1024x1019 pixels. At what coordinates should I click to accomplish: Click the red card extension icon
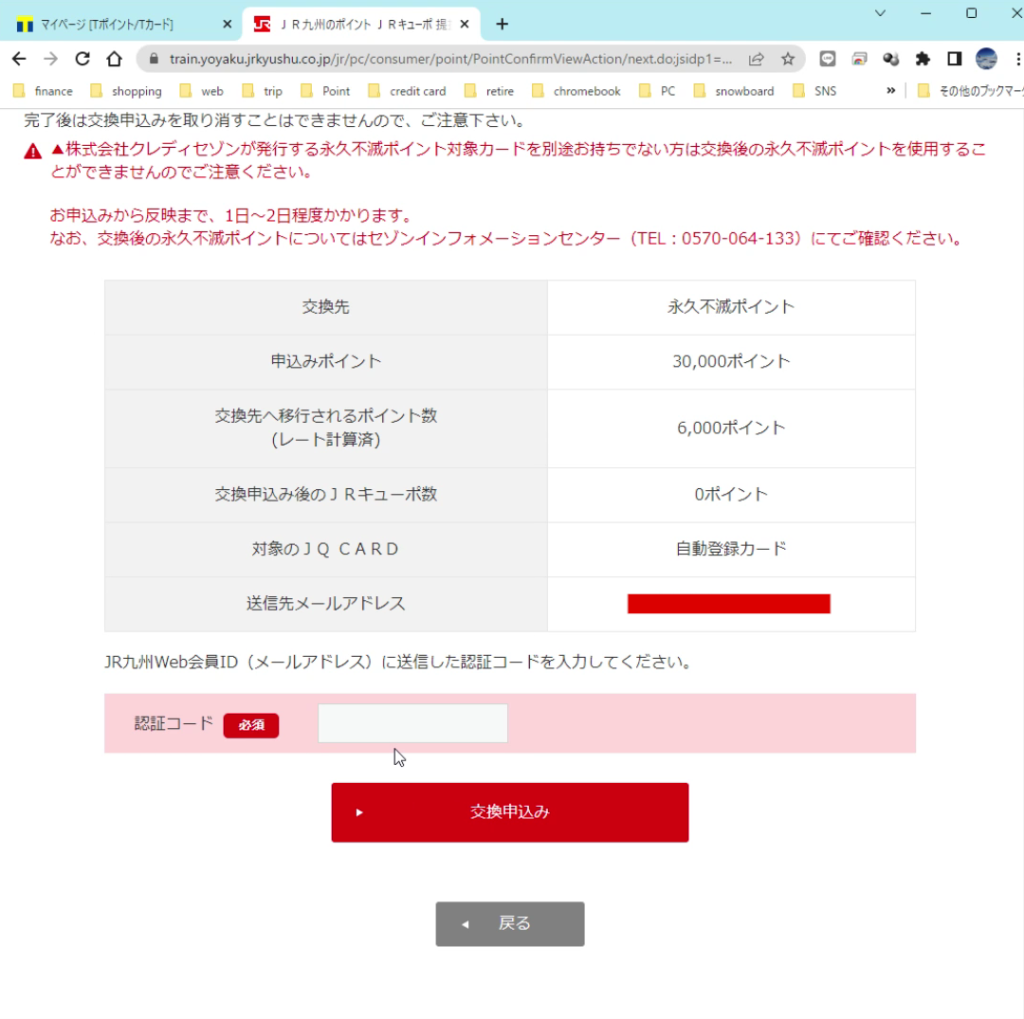[859, 59]
